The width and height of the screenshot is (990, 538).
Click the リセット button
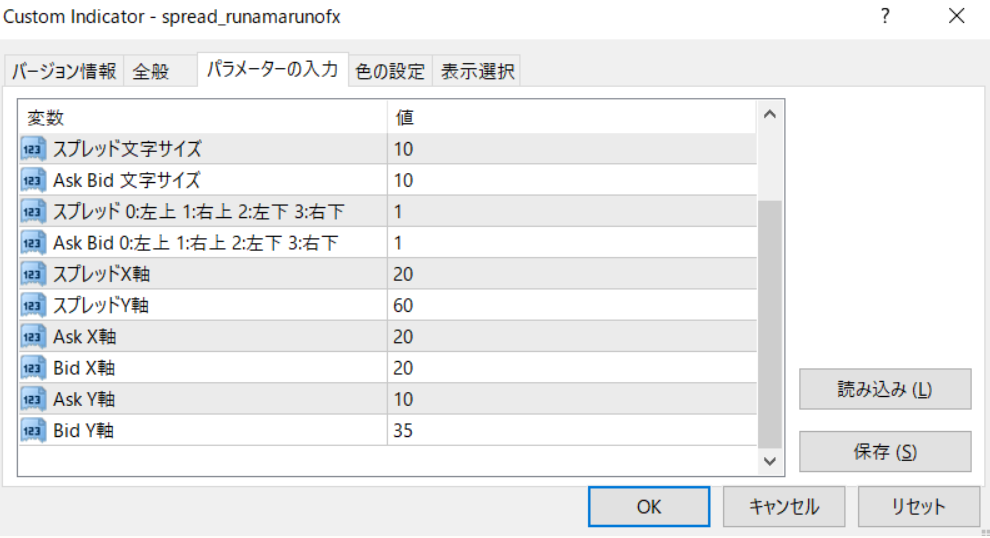919,507
